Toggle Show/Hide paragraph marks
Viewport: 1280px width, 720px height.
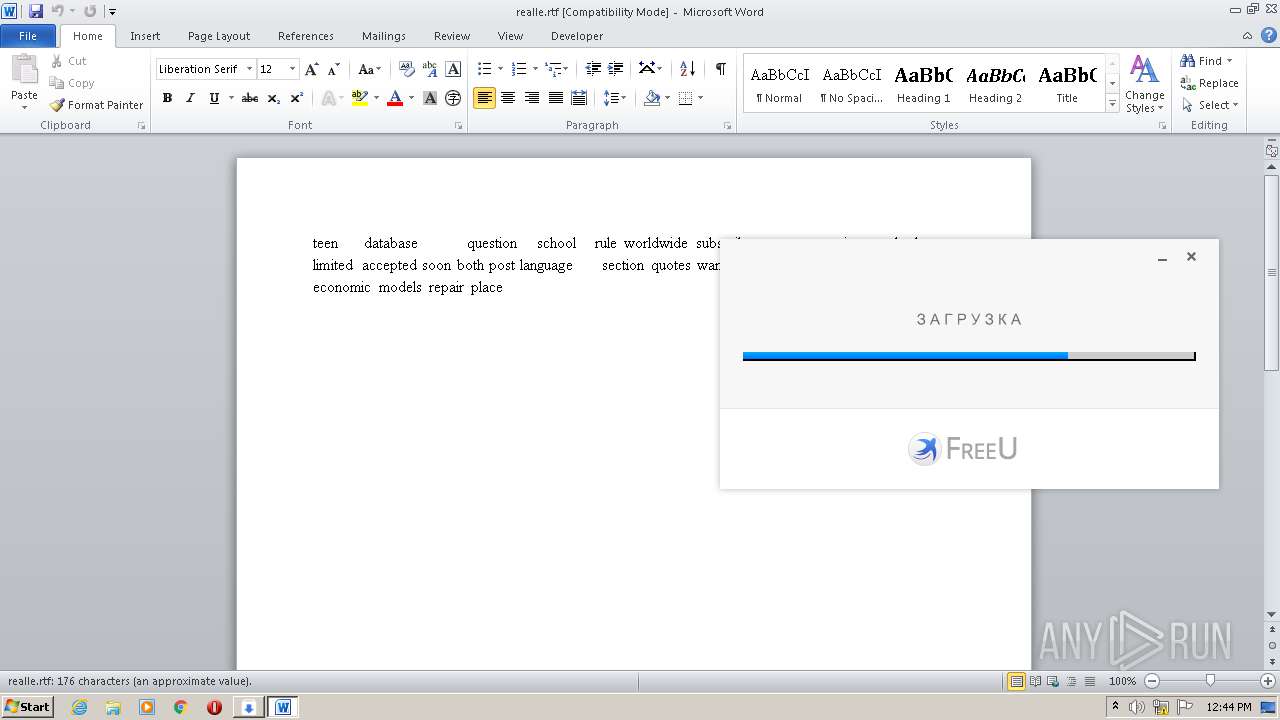(x=720, y=69)
